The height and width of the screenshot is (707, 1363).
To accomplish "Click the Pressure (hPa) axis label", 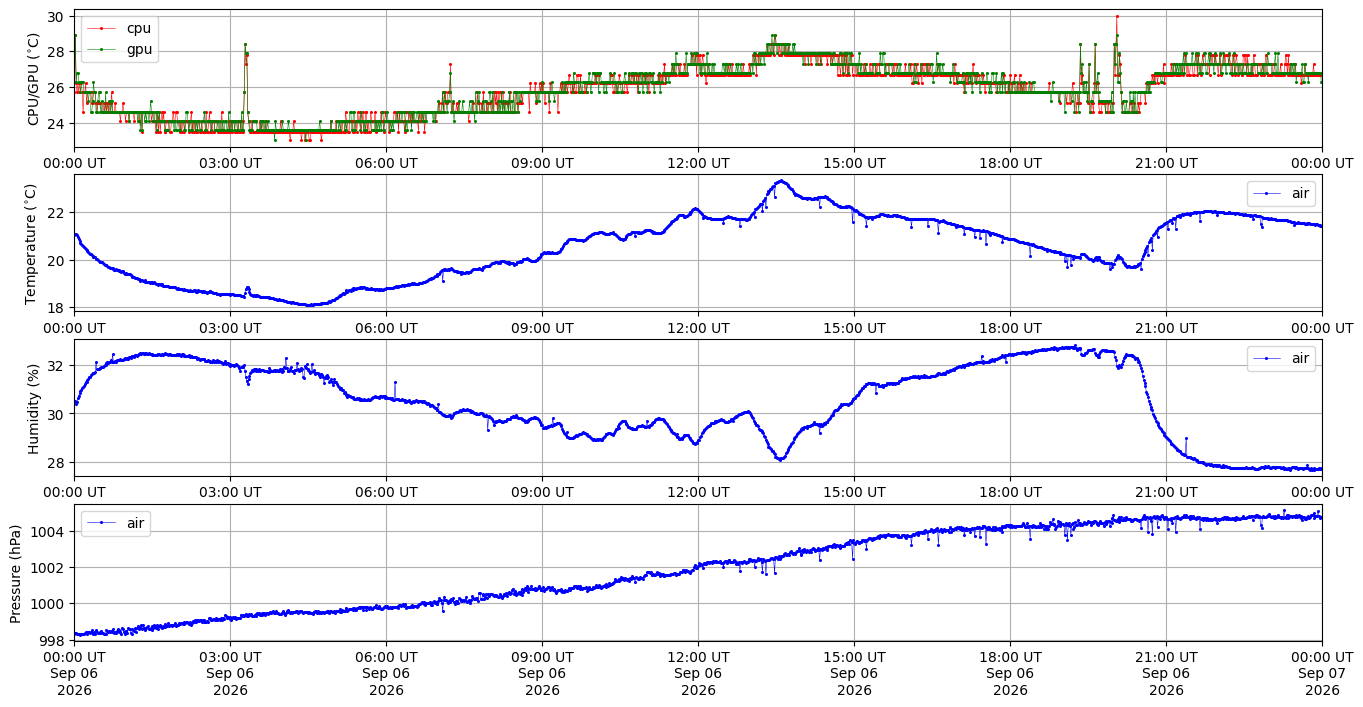I will (16, 573).
